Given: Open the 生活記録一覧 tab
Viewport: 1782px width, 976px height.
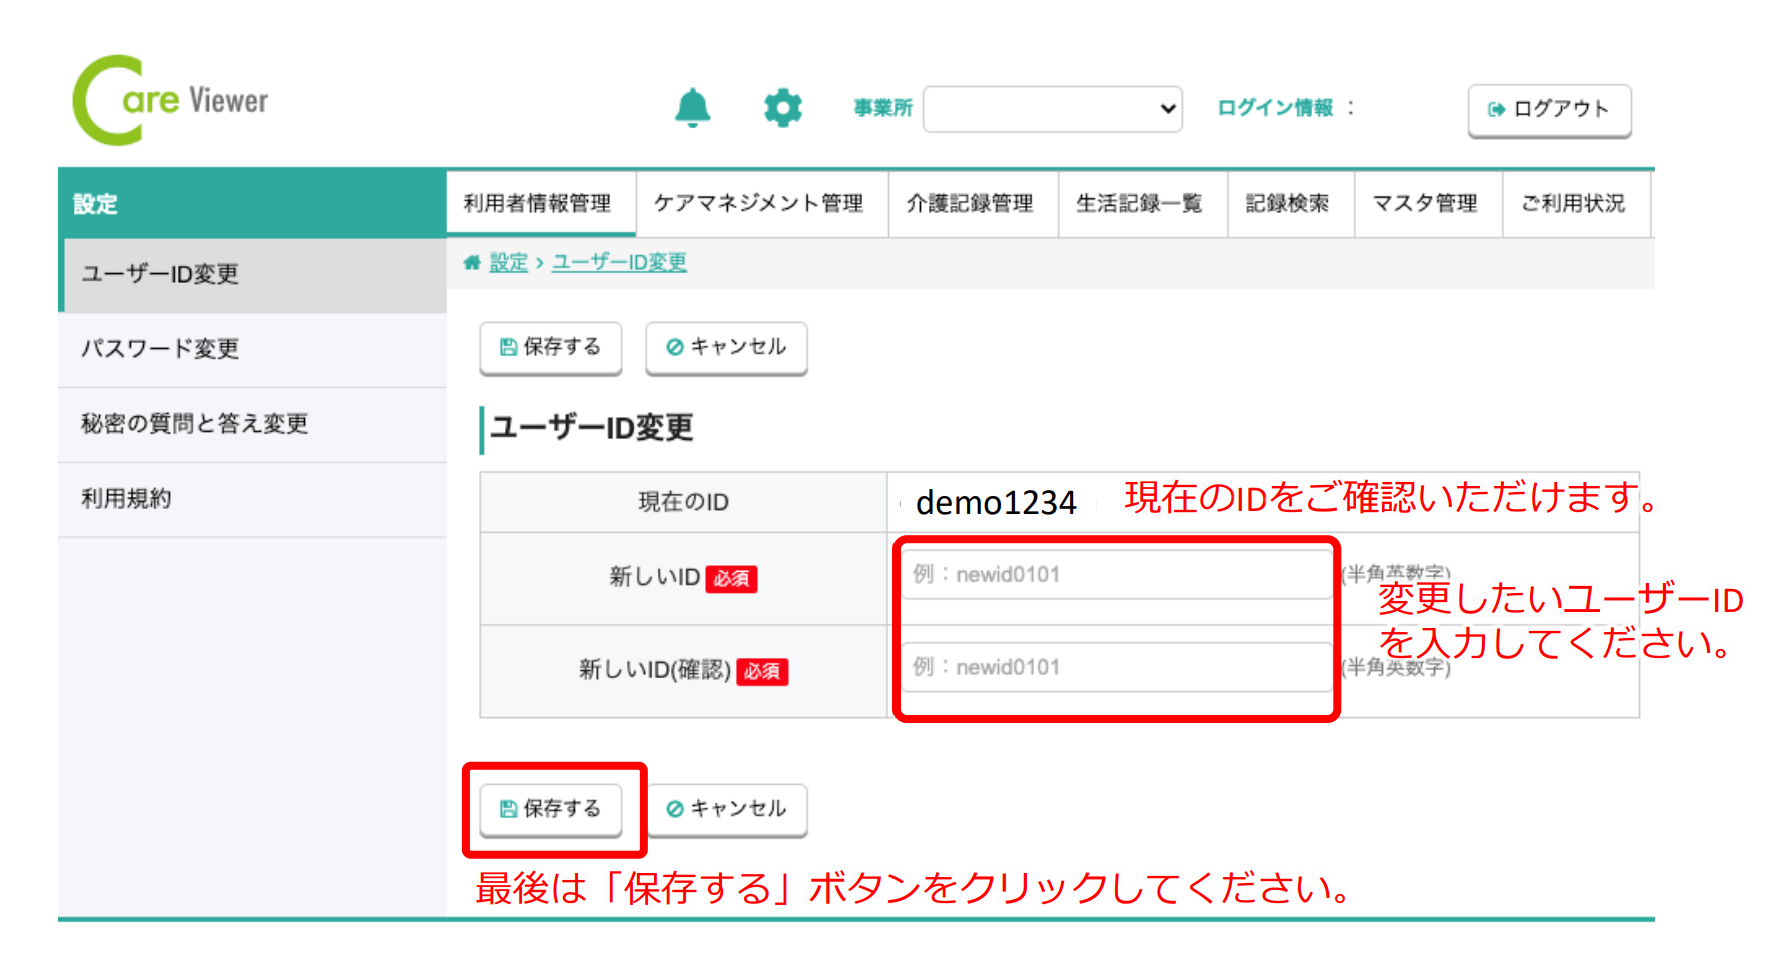Looking at the screenshot, I should pyautogui.click(x=1139, y=204).
